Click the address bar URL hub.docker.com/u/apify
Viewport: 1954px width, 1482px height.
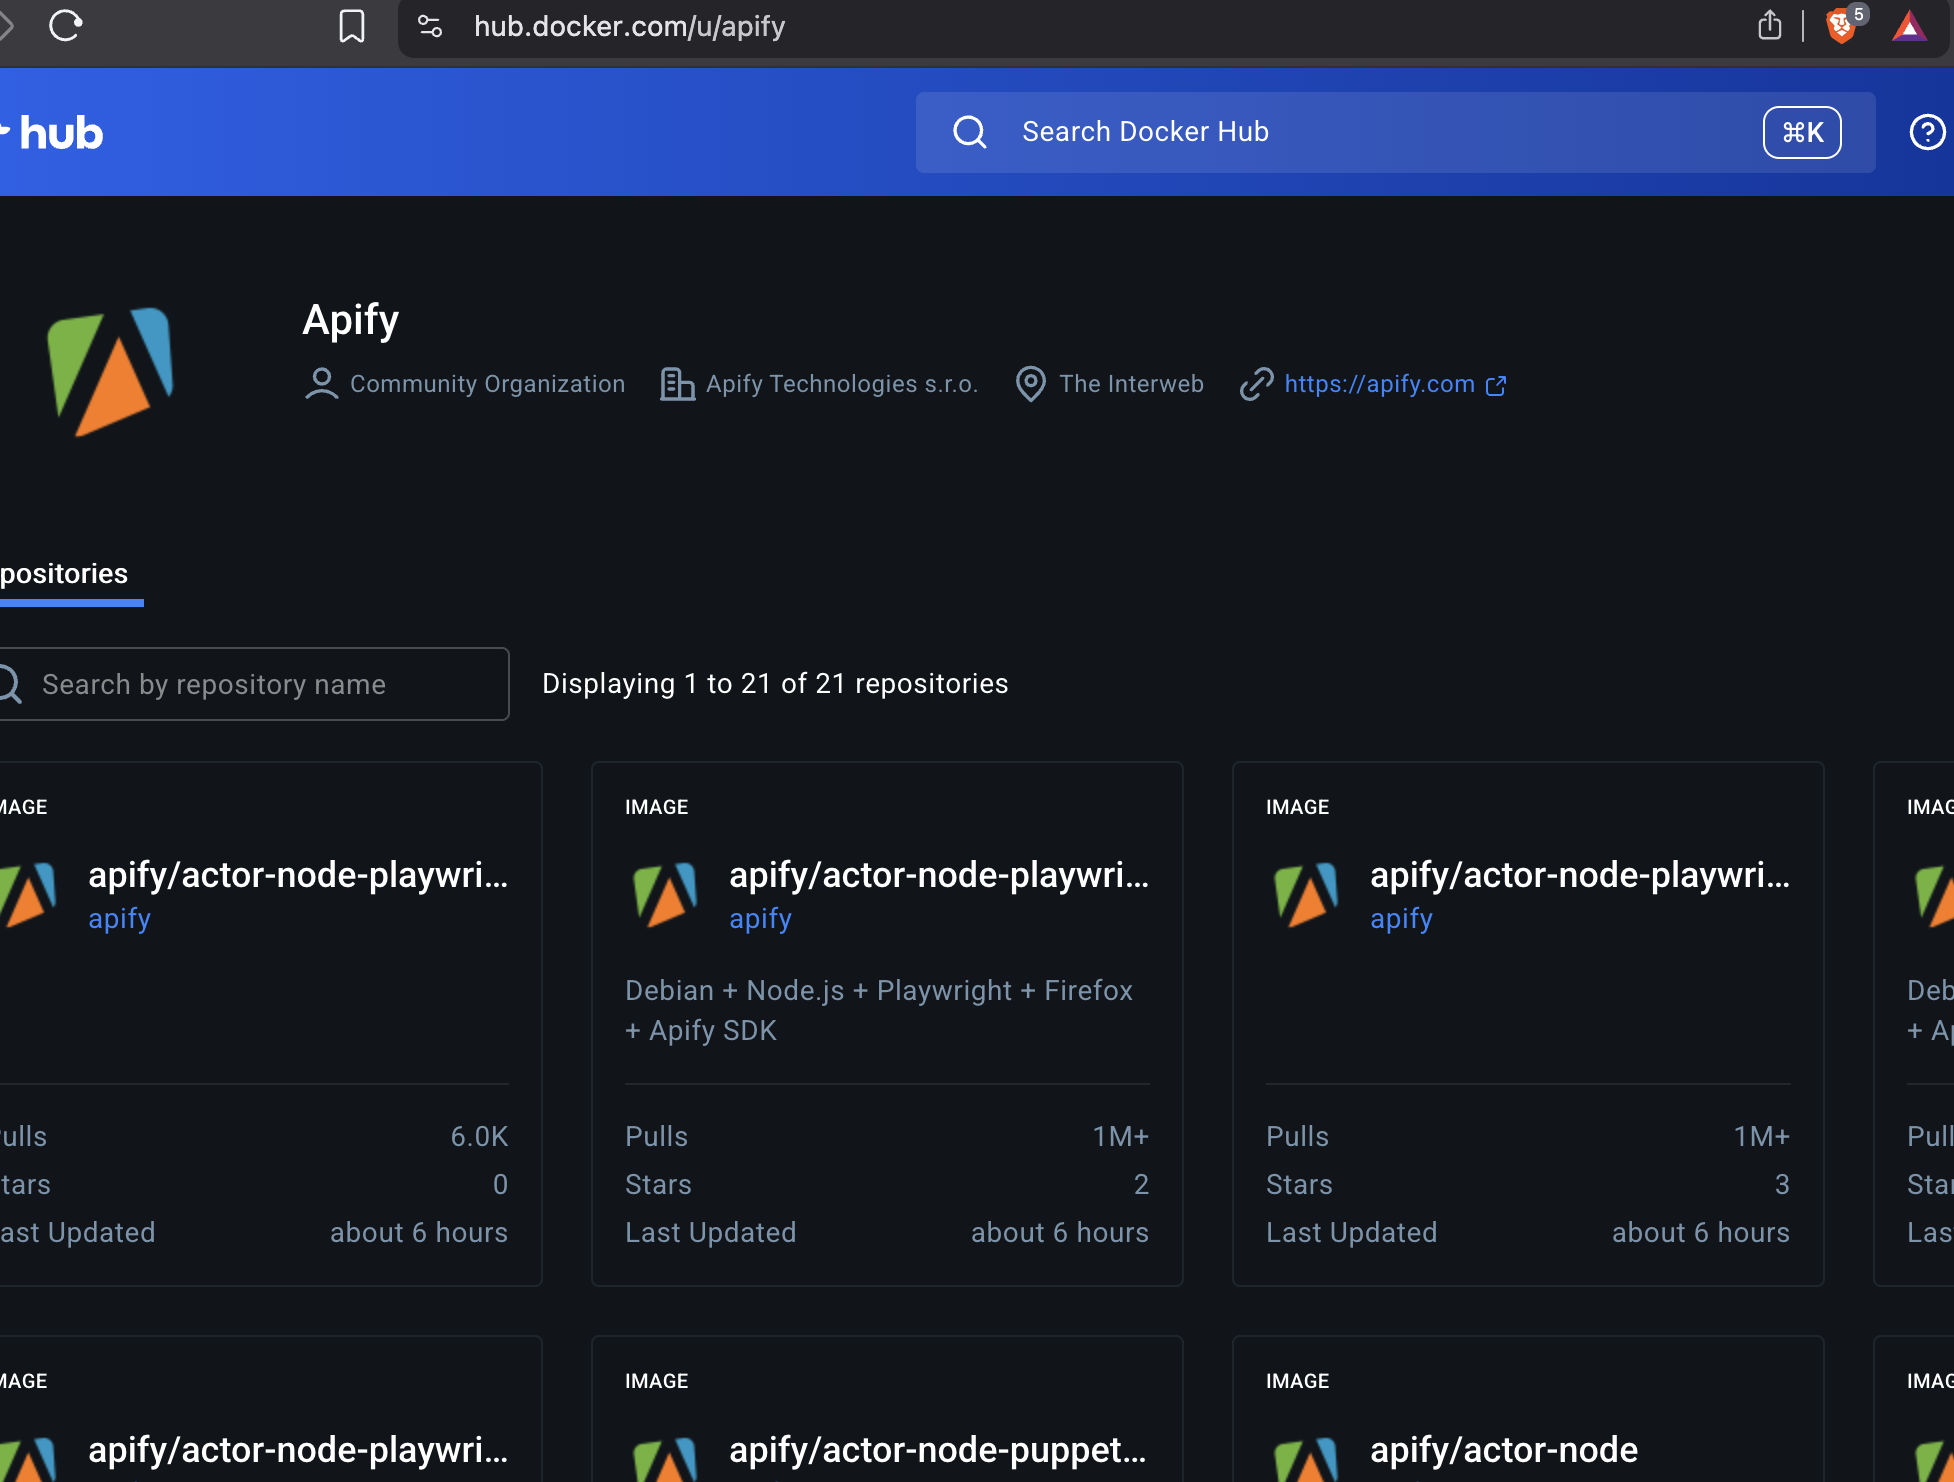click(629, 27)
